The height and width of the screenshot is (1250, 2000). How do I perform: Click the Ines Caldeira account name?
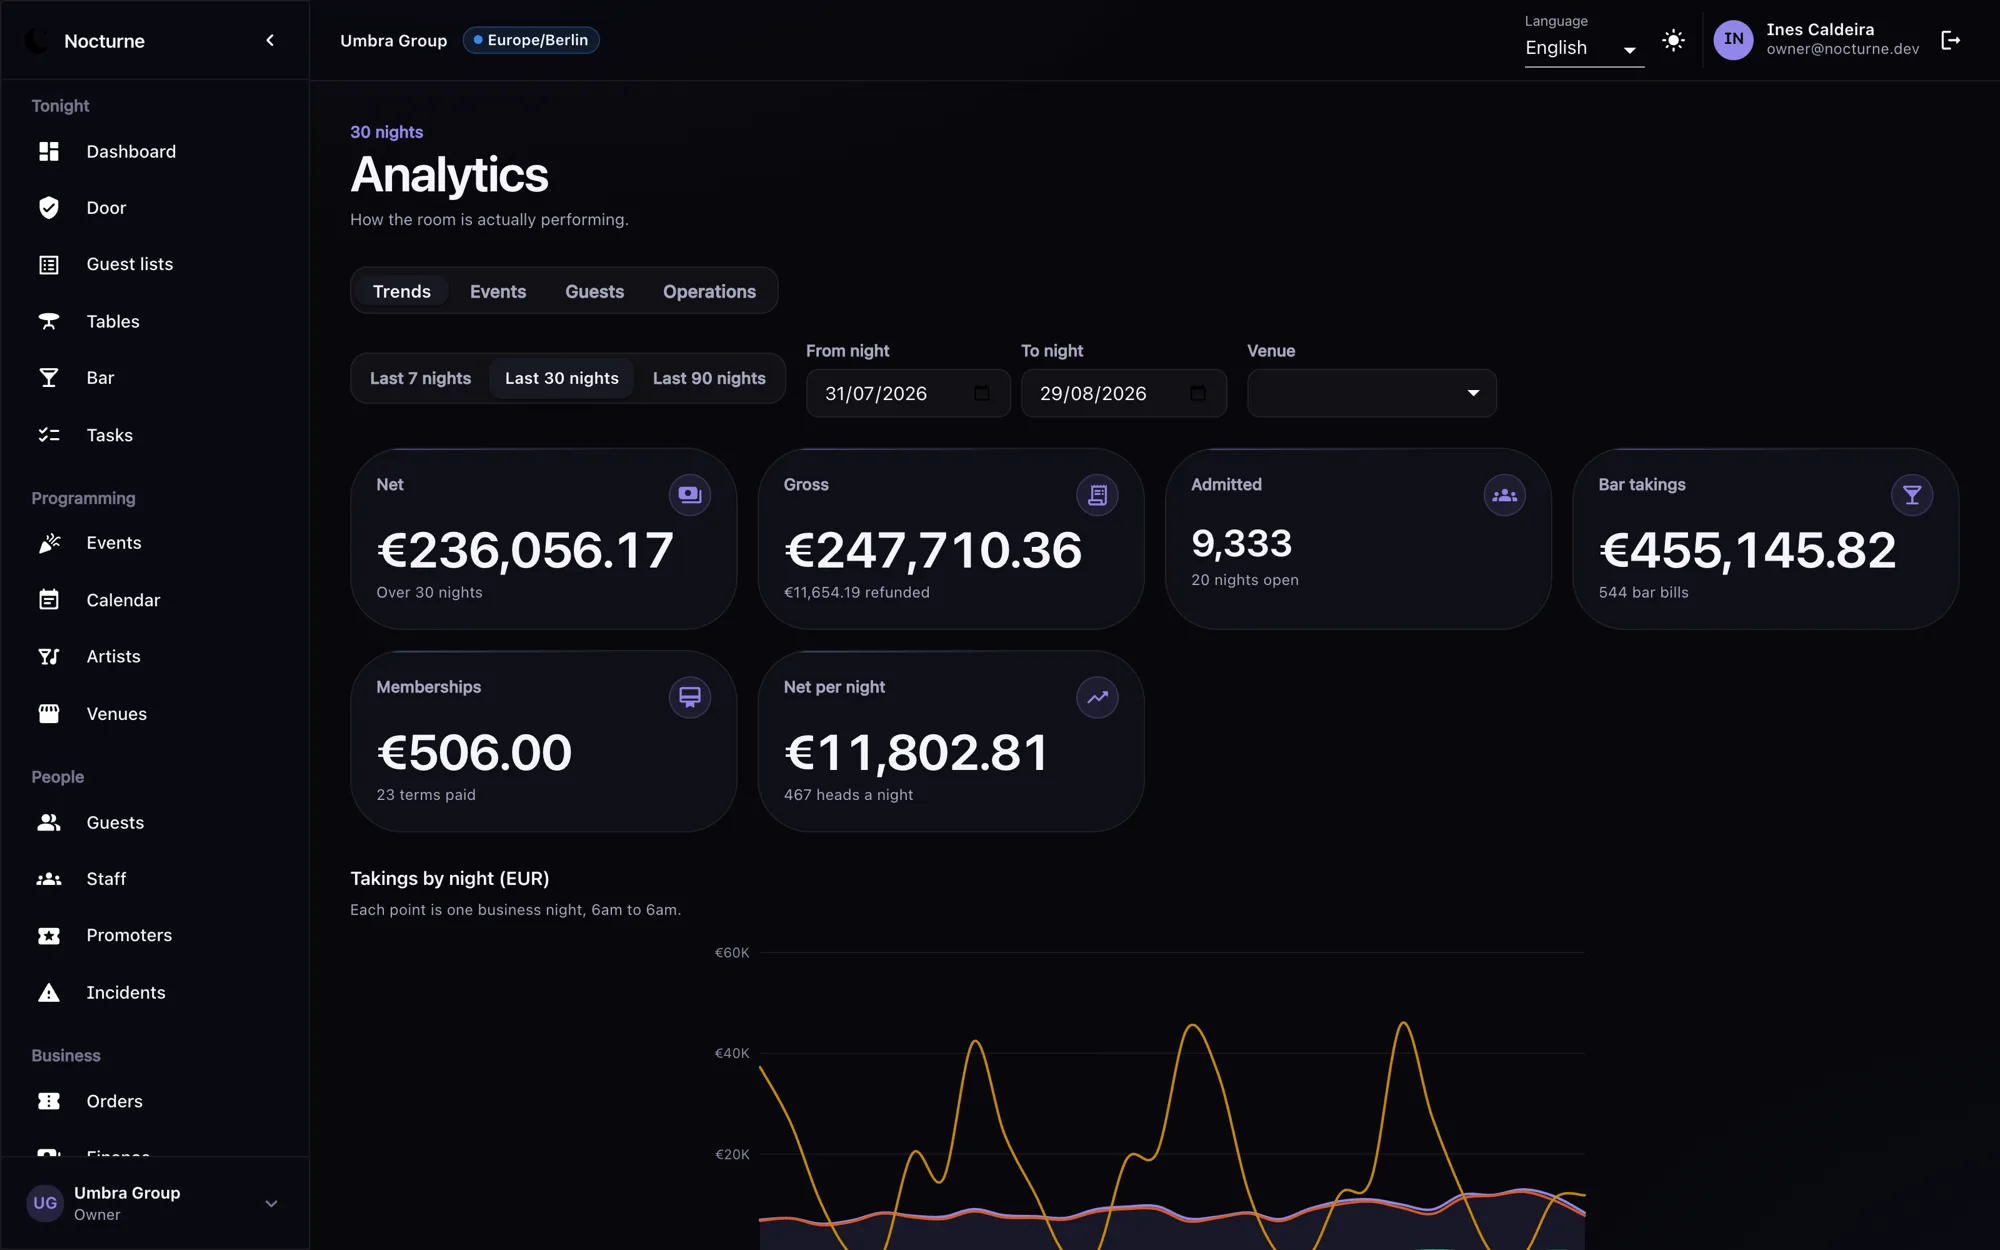pos(1820,30)
